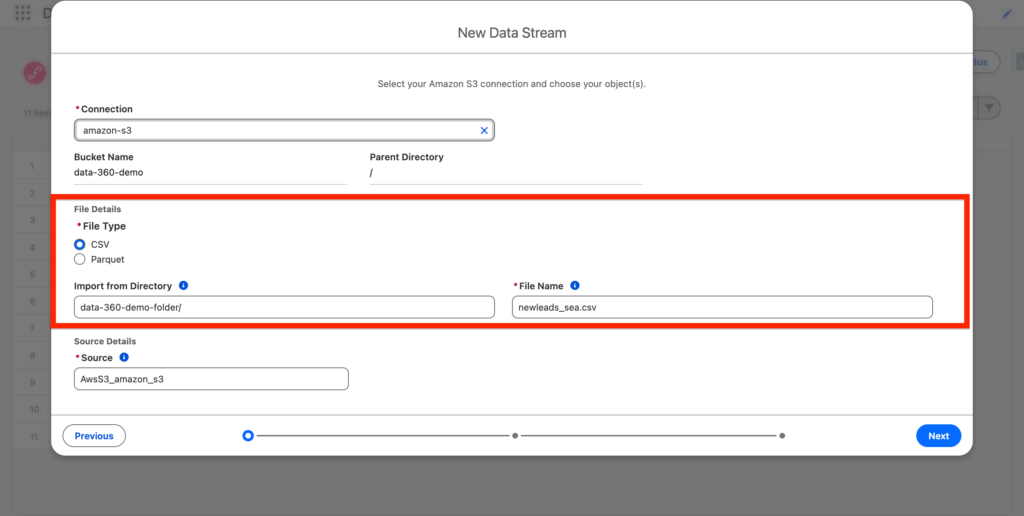Go to Next step

[x=938, y=436]
